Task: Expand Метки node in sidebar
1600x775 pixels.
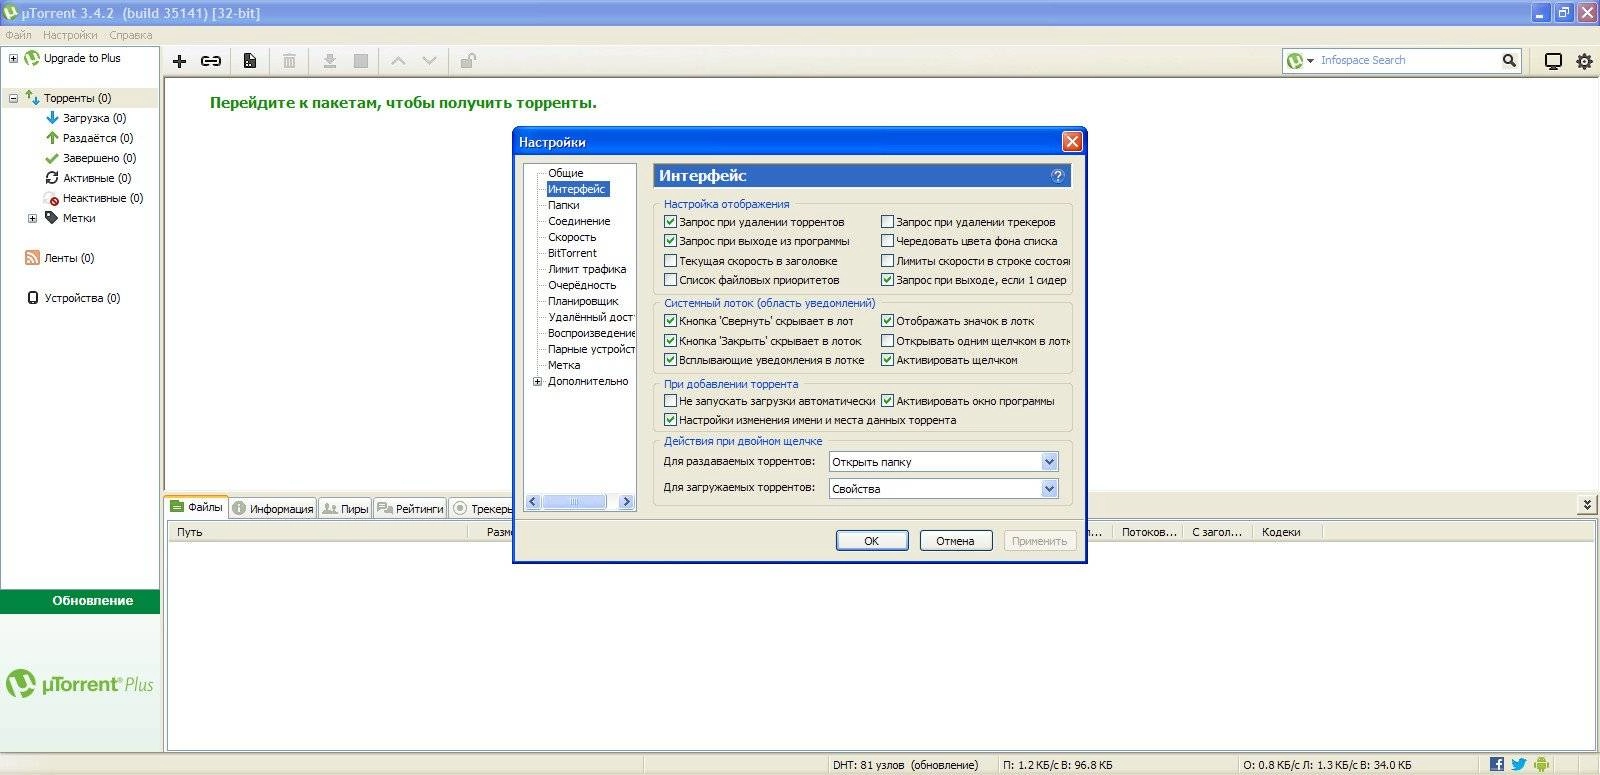Action: 32,218
